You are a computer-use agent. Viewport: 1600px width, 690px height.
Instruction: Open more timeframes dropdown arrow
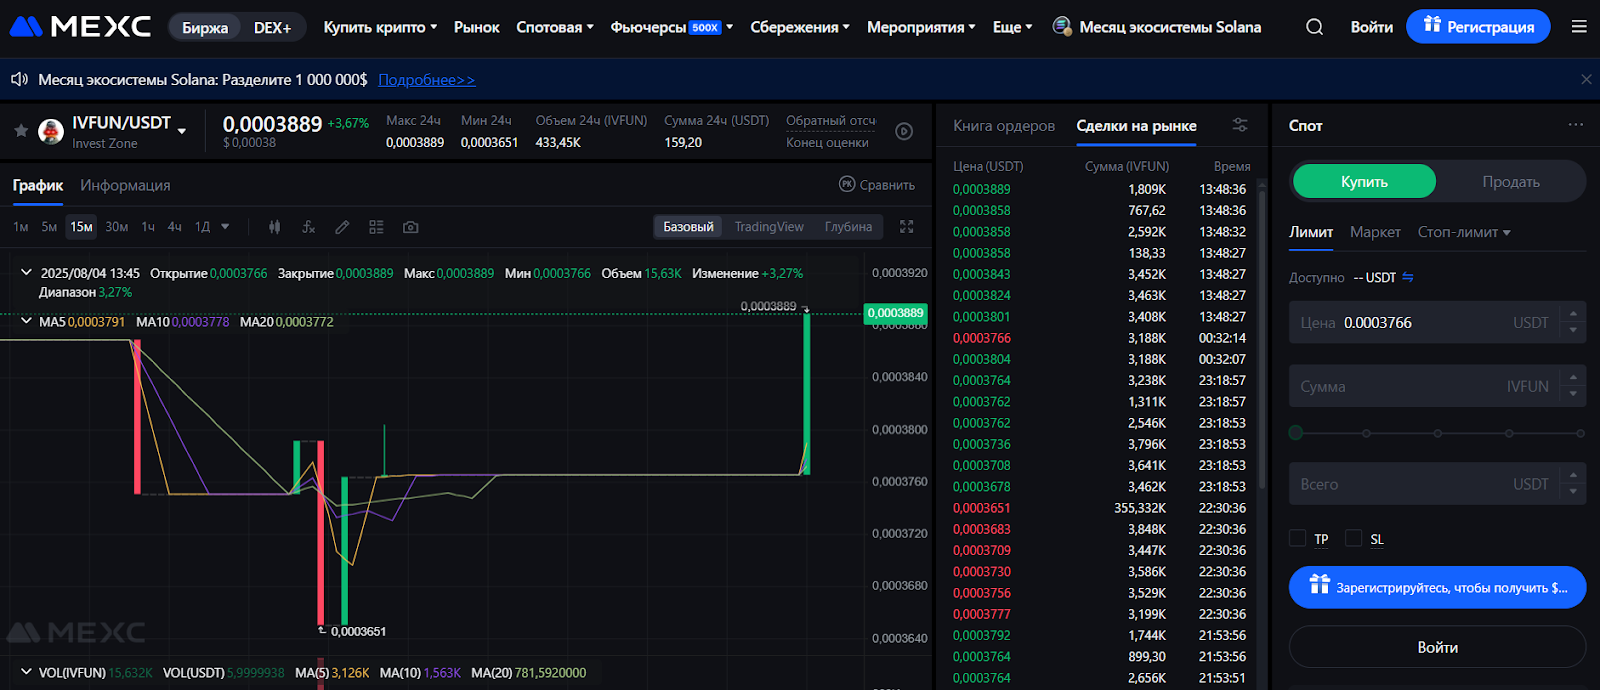225,227
